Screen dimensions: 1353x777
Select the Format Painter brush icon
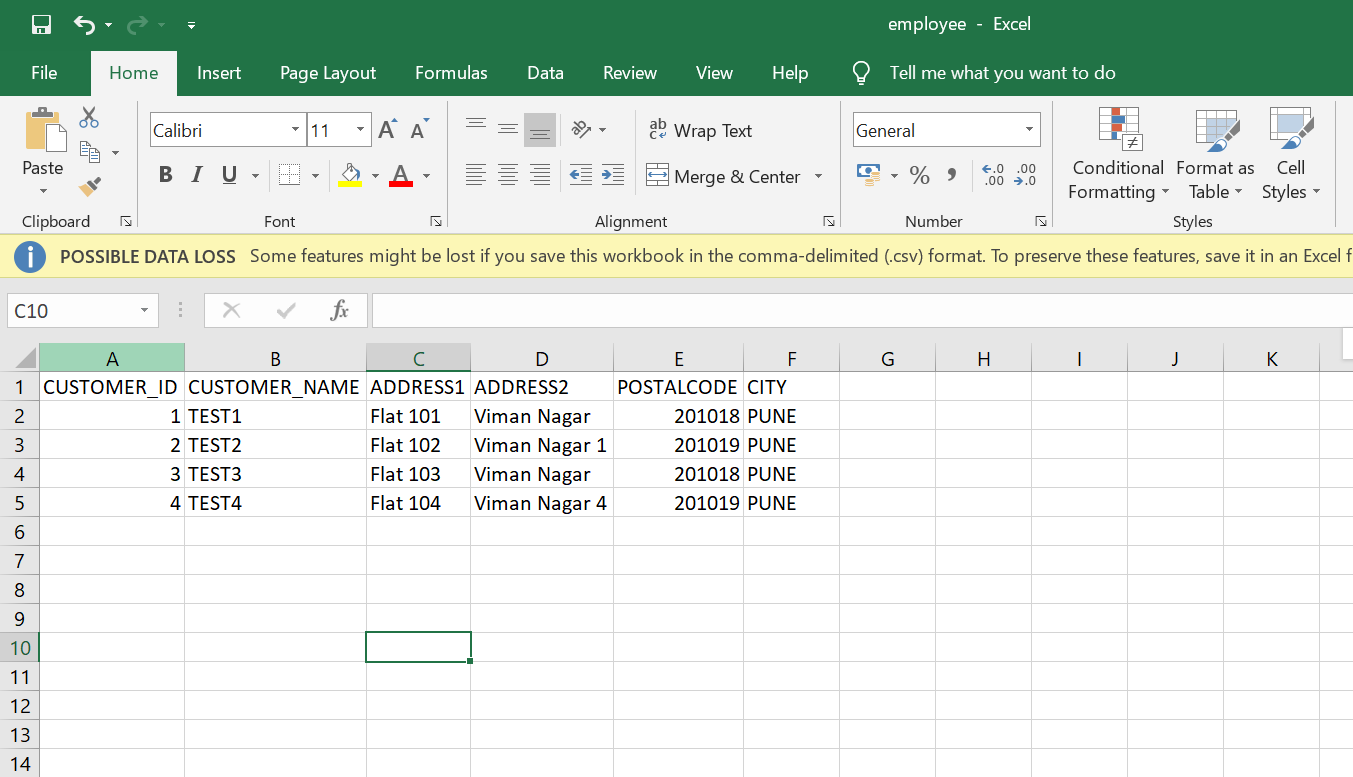tap(90, 186)
